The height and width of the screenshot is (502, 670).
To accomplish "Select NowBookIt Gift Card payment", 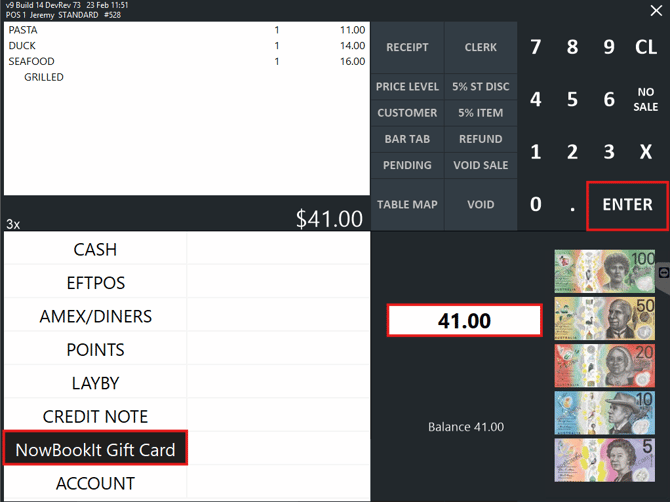I will pos(95,450).
